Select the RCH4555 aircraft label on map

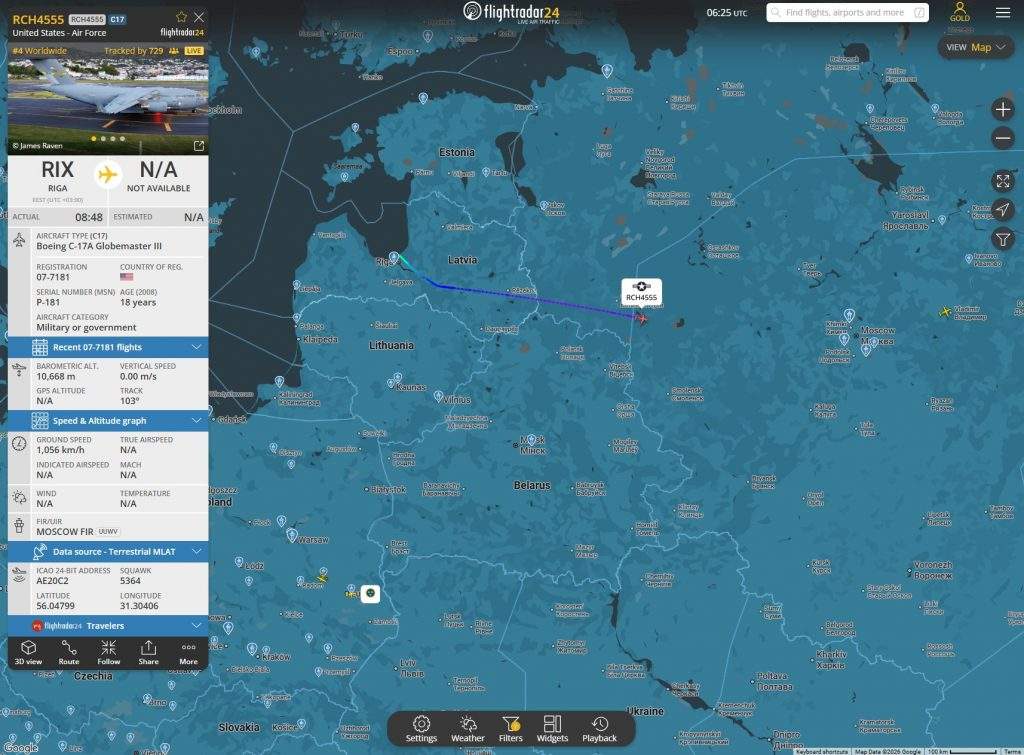(641, 292)
